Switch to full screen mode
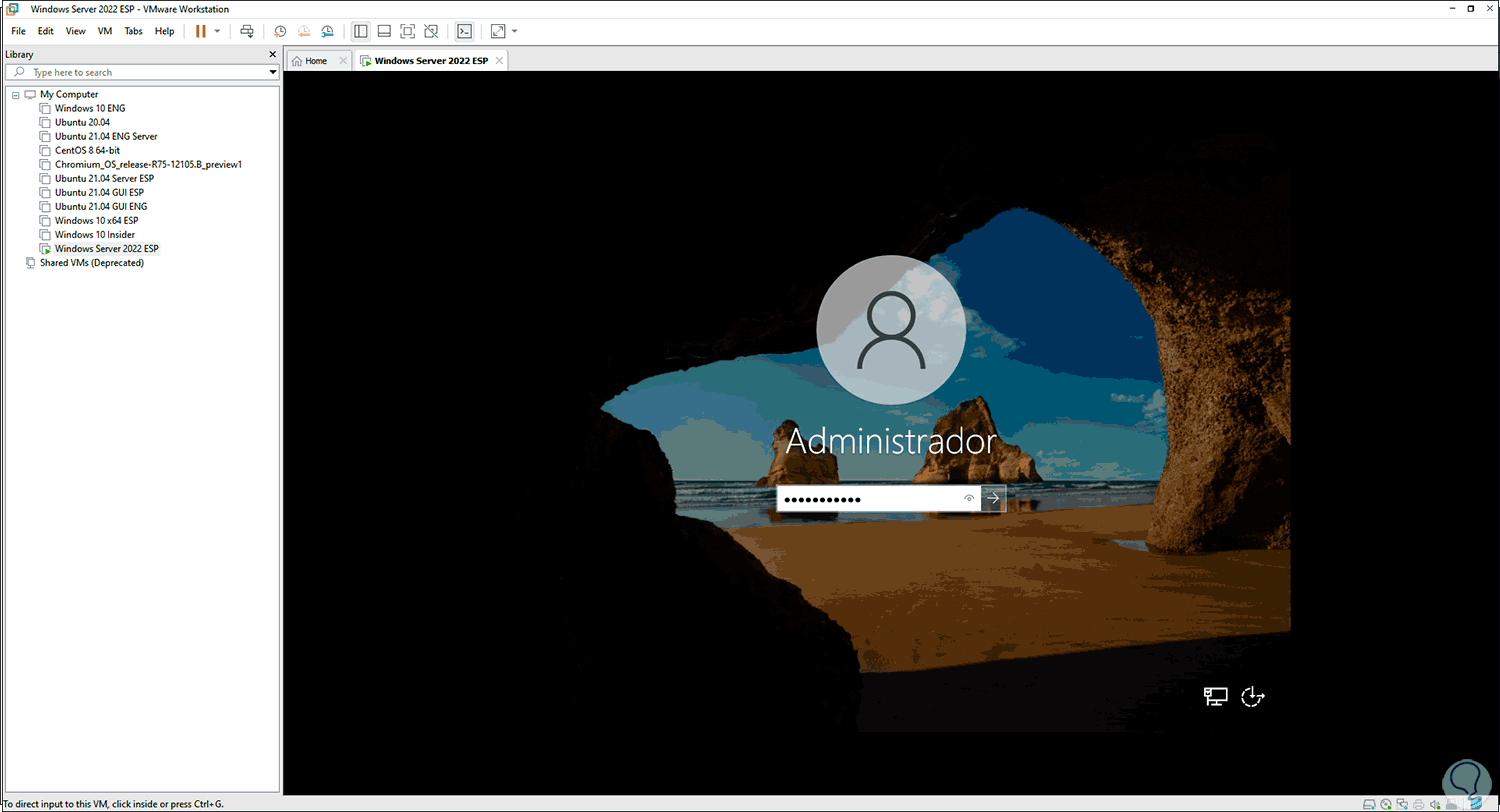 click(407, 31)
